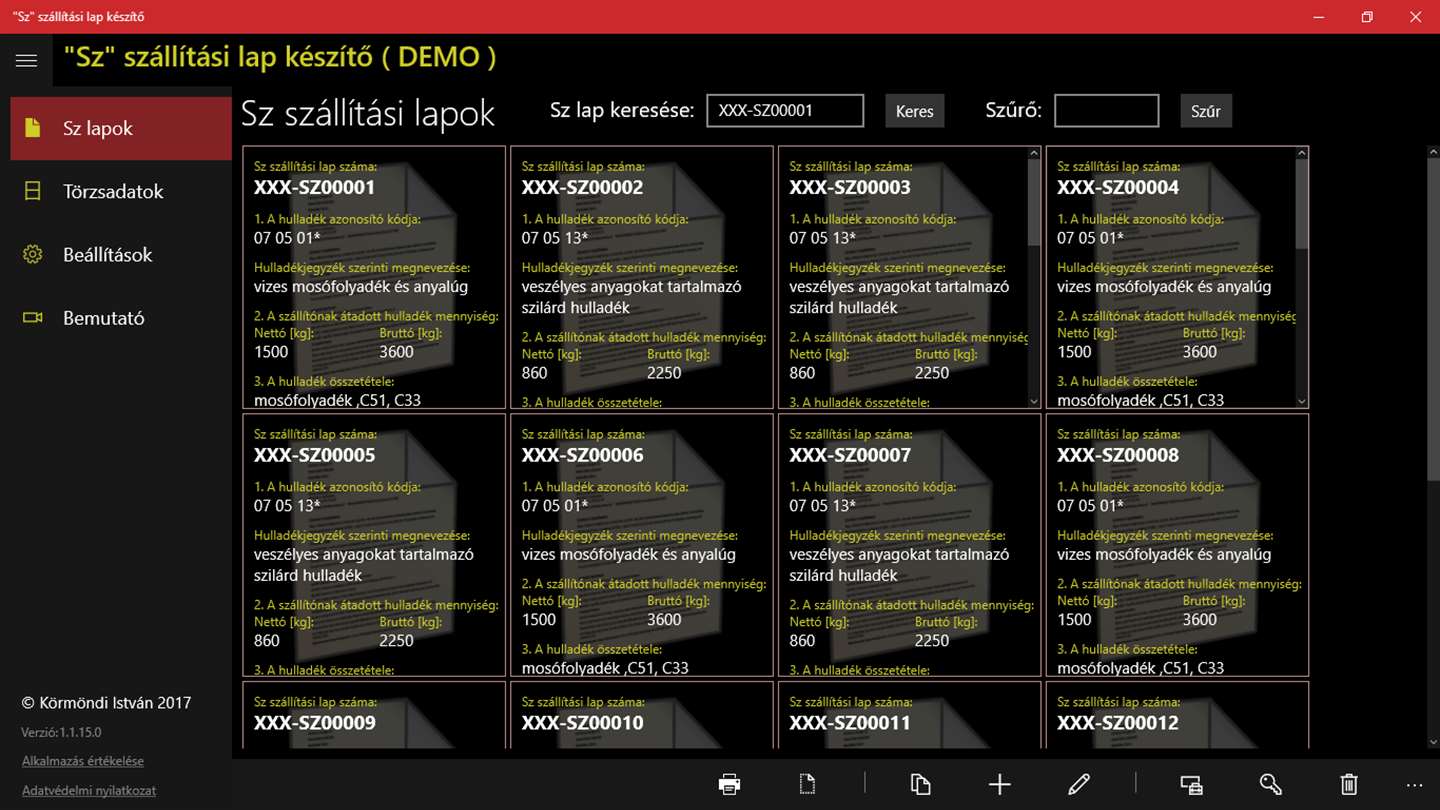
Task: Open the Adatvédelmi nyilatkozat link
Action: click(89, 790)
